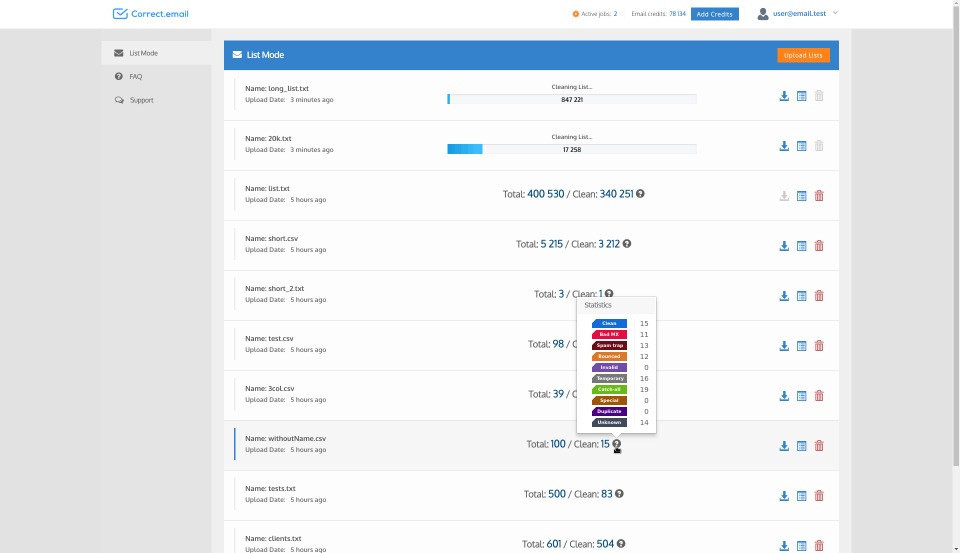Screen dimensions: 960x553
Task: Delete the short_2.txt list
Action: tap(819, 296)
